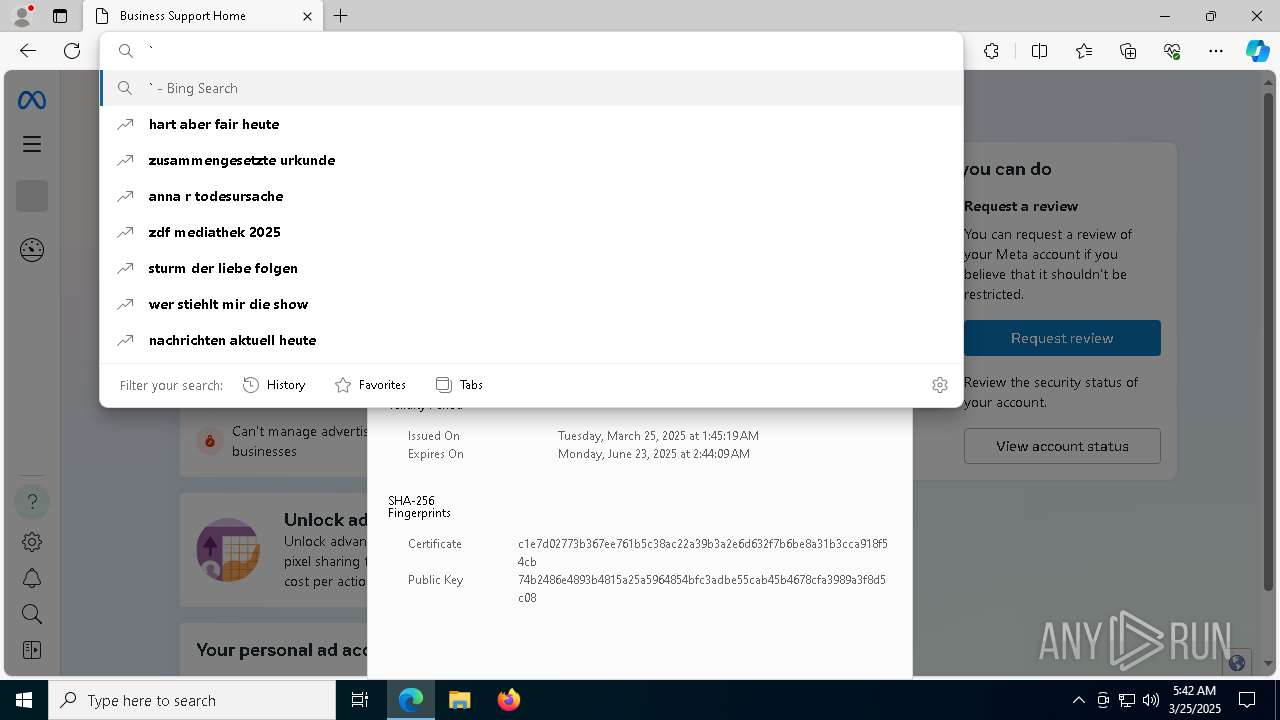
Task: Open Favorites star in toolbar
Action: (1084, 51)
